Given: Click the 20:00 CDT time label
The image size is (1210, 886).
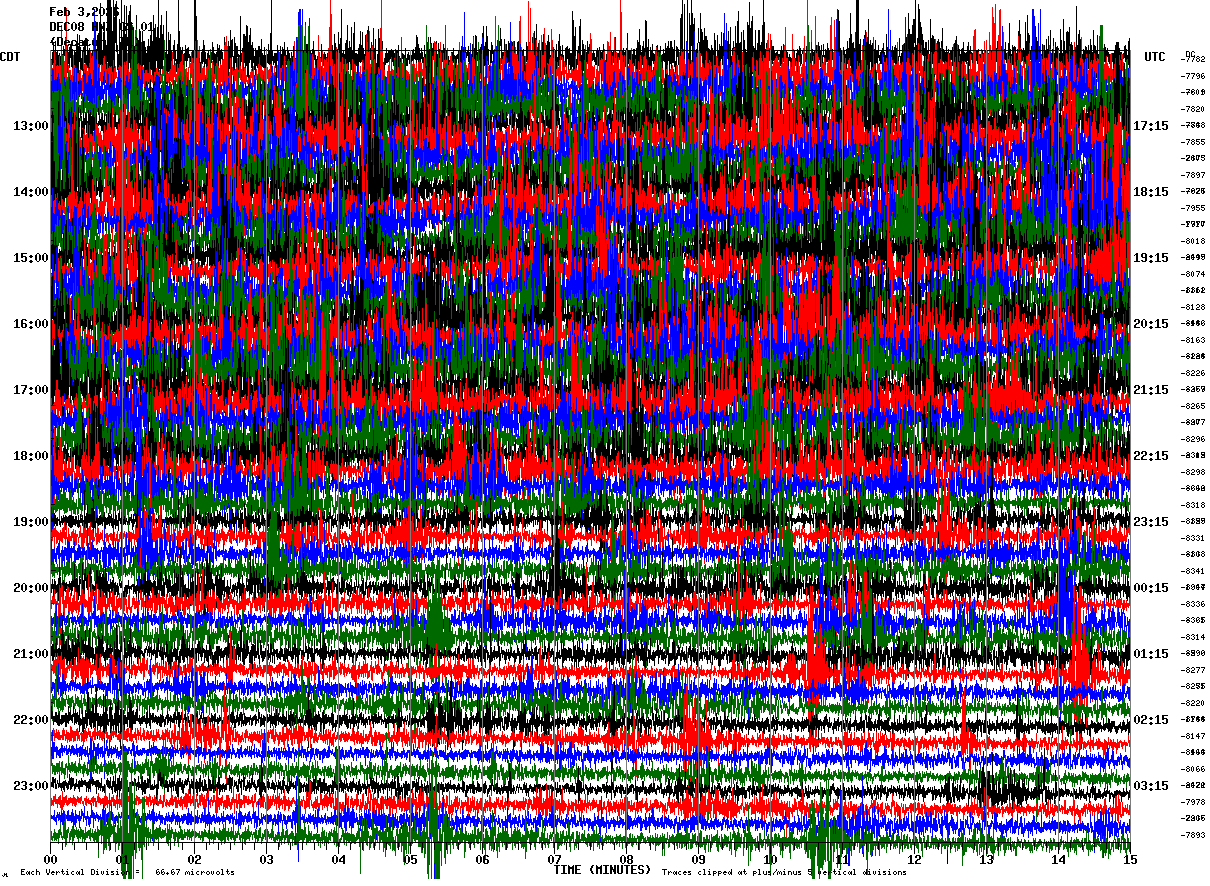Looking at the screenshot, I should [30, 588].
